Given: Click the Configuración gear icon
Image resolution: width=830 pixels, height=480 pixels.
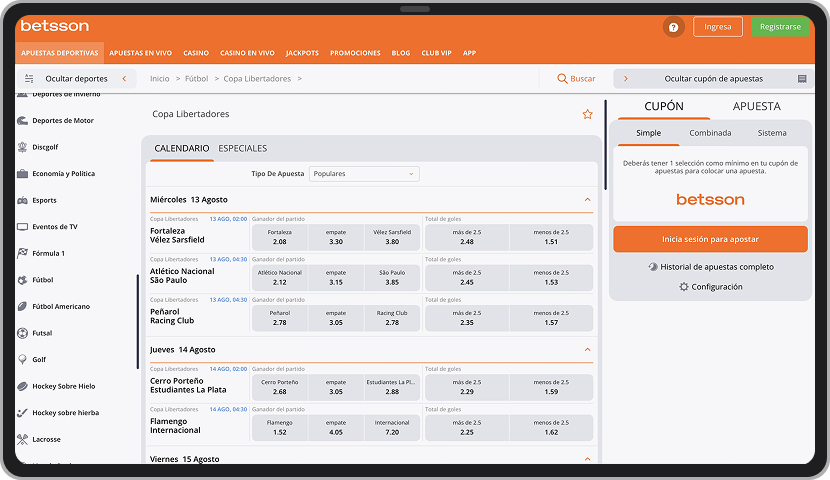Looking at the screenshot, I should coord(684,287).
